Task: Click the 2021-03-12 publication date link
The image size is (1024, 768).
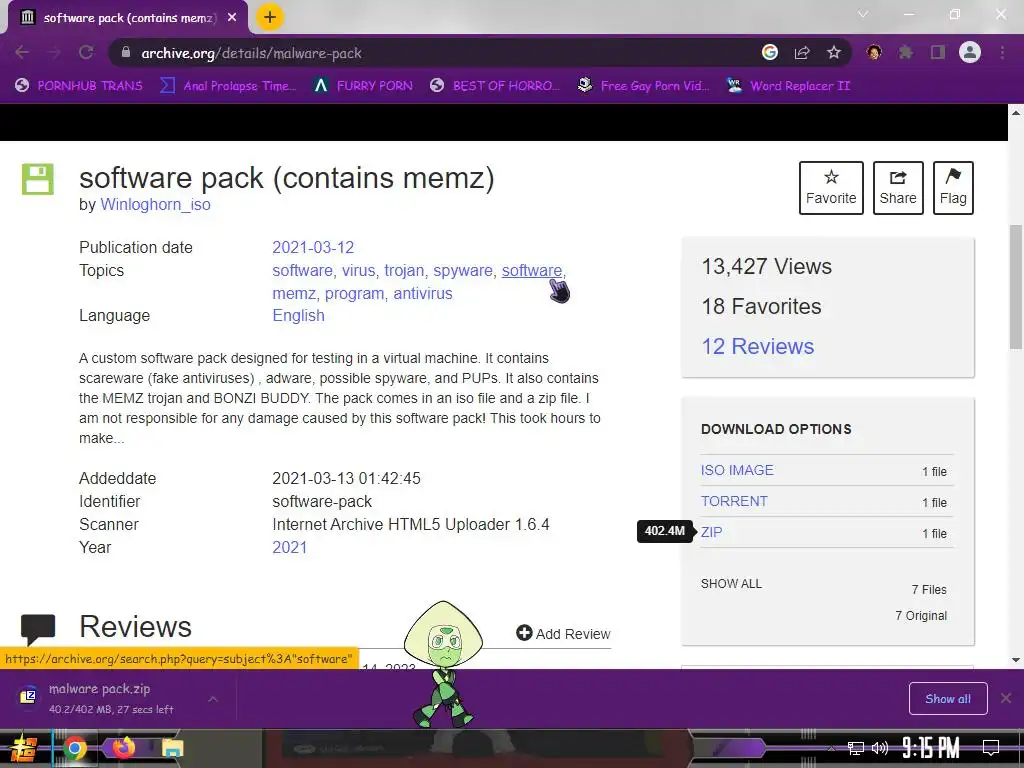Action: [313, 248]
